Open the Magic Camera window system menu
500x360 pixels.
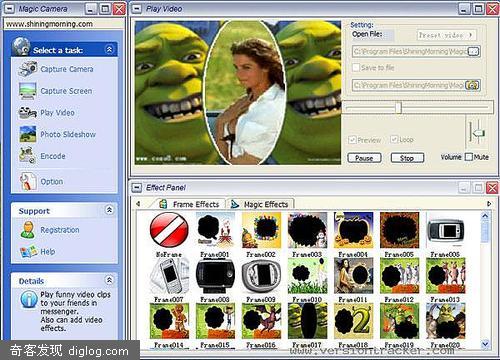[9, 9]
